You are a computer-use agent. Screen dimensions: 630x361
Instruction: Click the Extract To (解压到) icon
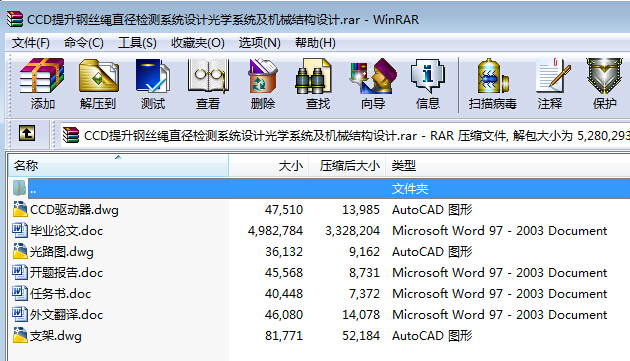pos(98,76)
